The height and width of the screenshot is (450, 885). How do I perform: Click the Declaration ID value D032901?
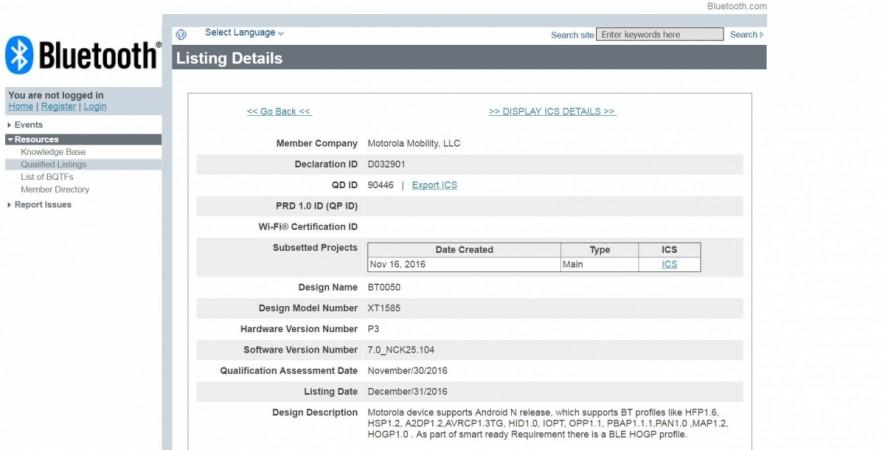coord(386,164)
